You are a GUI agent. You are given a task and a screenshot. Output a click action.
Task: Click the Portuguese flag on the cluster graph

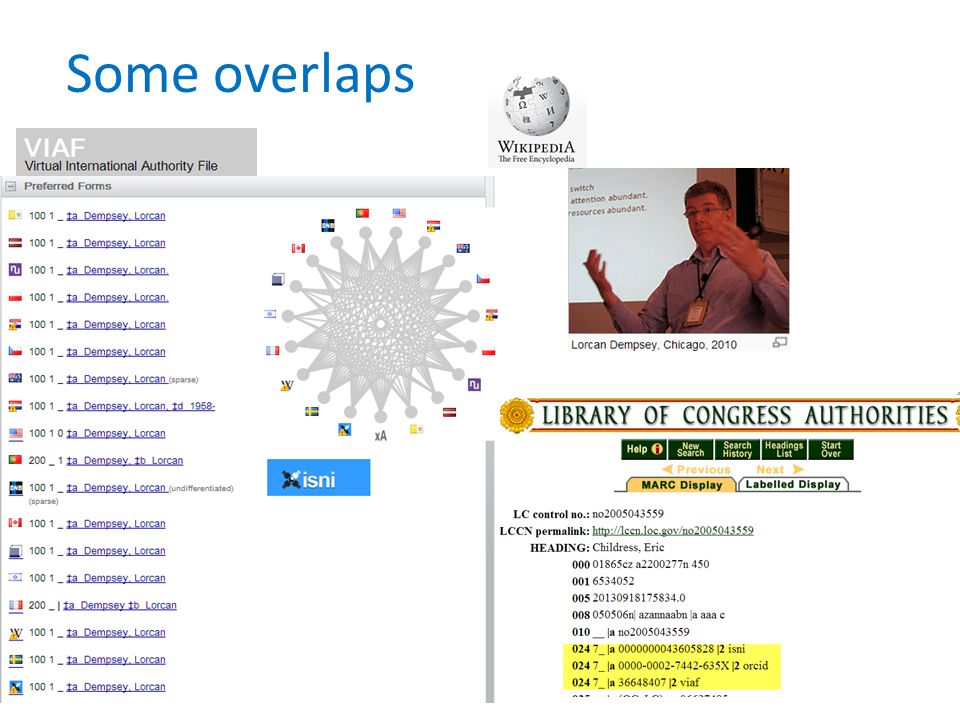[362, 213]
